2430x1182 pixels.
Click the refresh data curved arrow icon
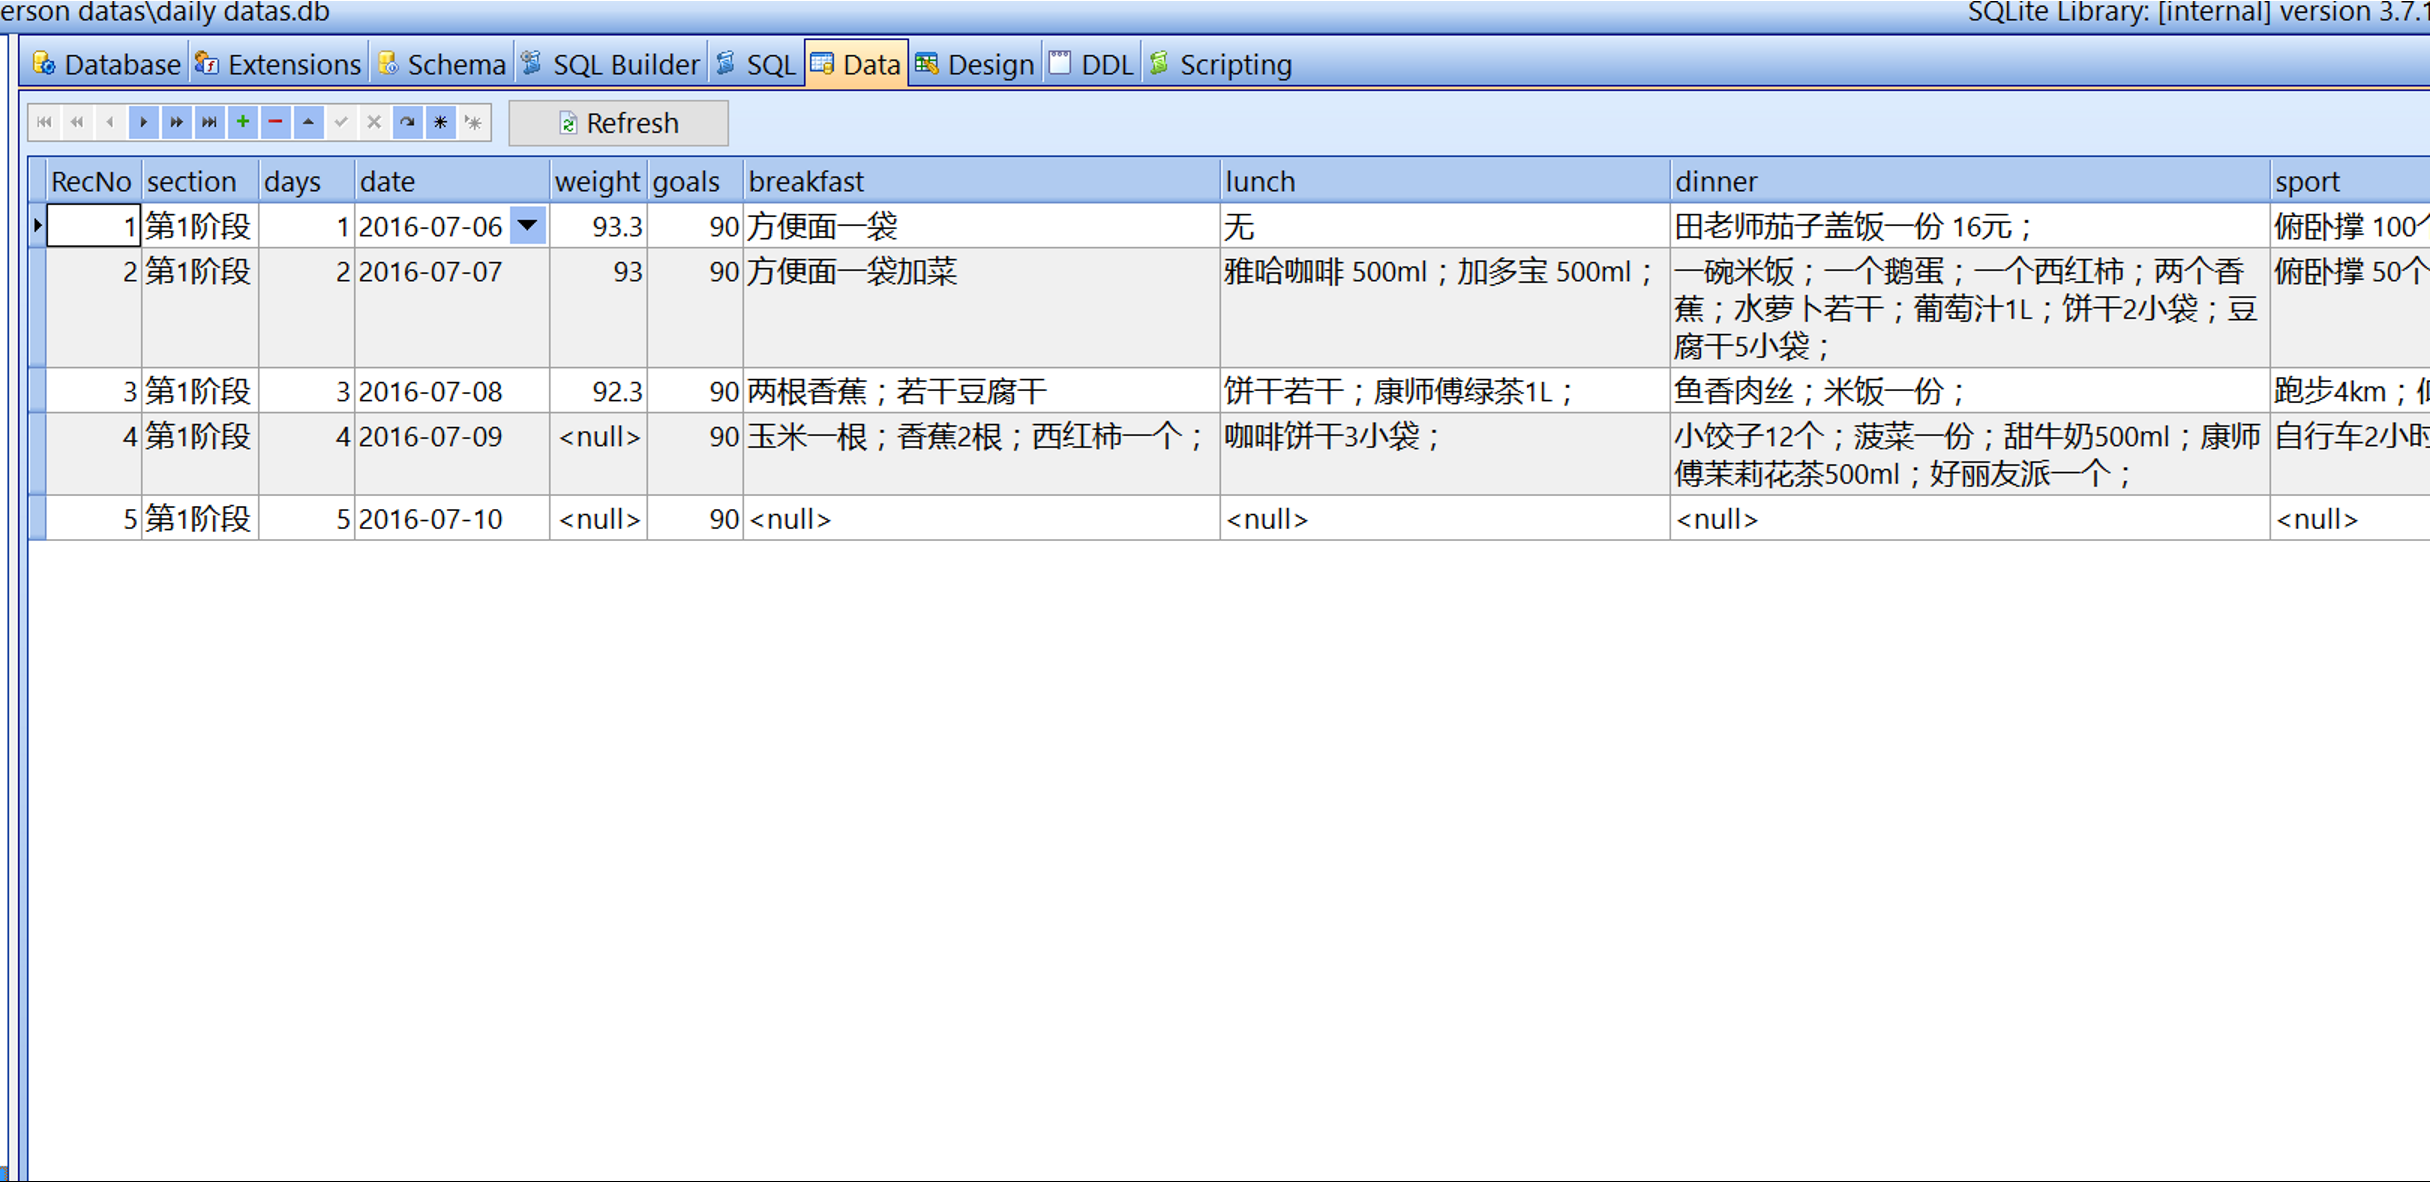pyautogui.click(x=407, y=122)
